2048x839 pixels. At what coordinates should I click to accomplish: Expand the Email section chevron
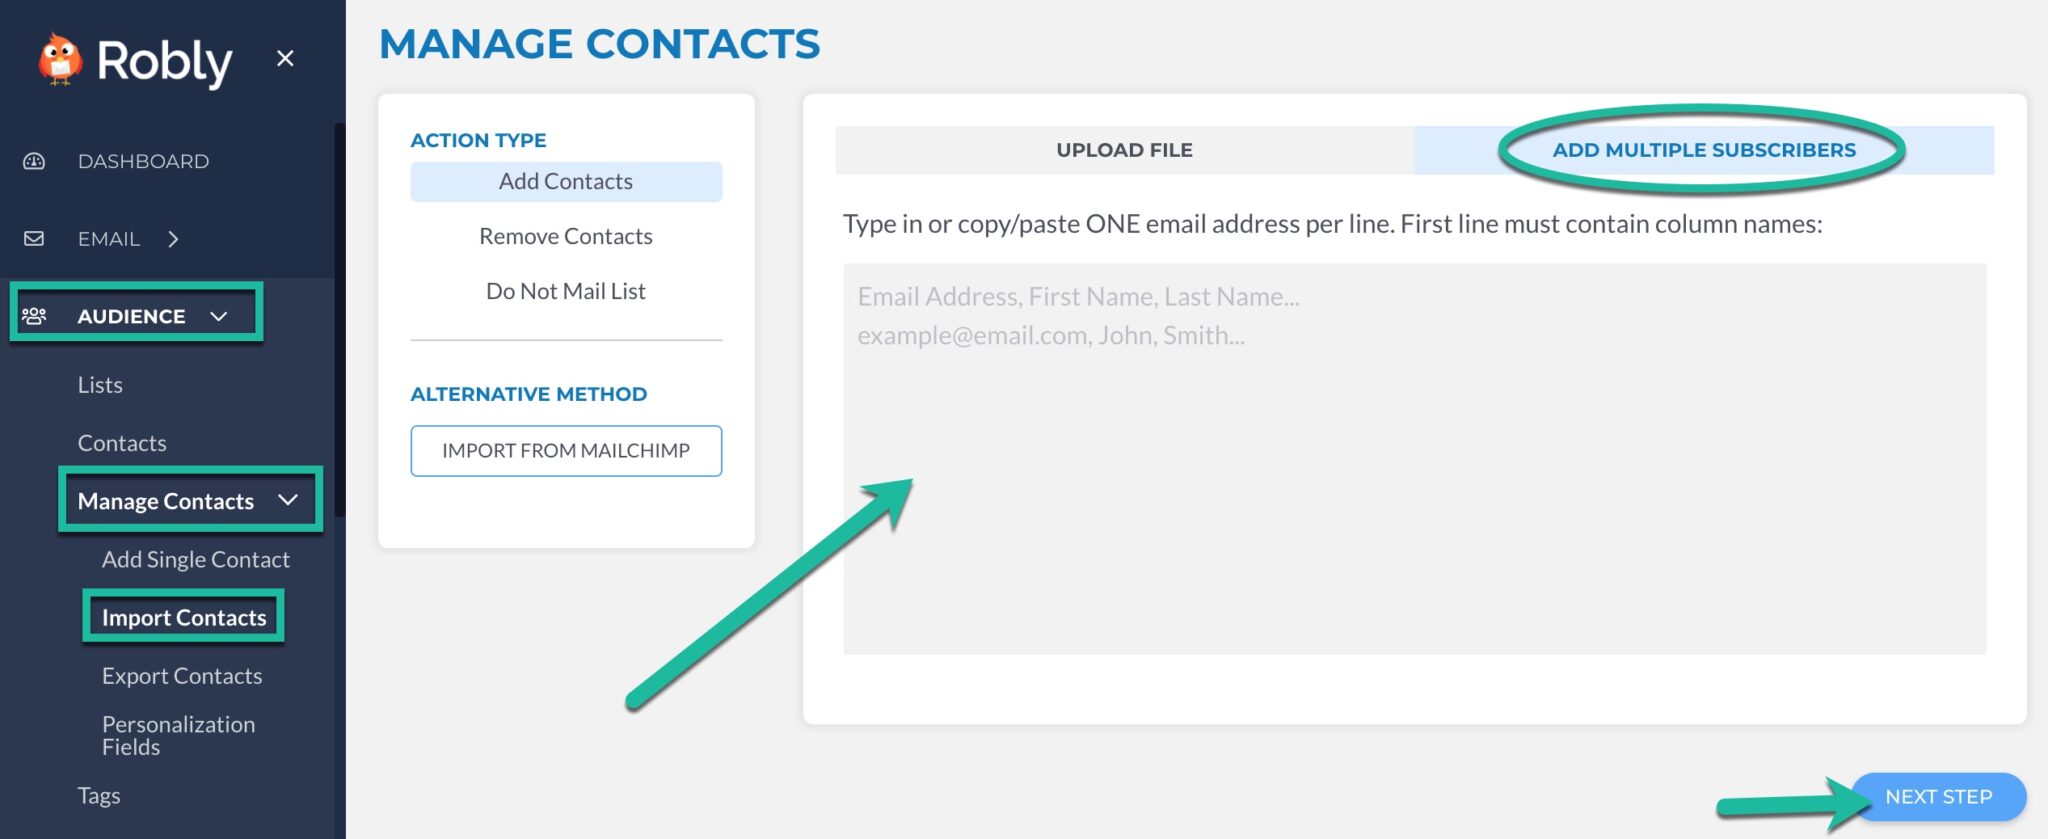tap(174, 239)
